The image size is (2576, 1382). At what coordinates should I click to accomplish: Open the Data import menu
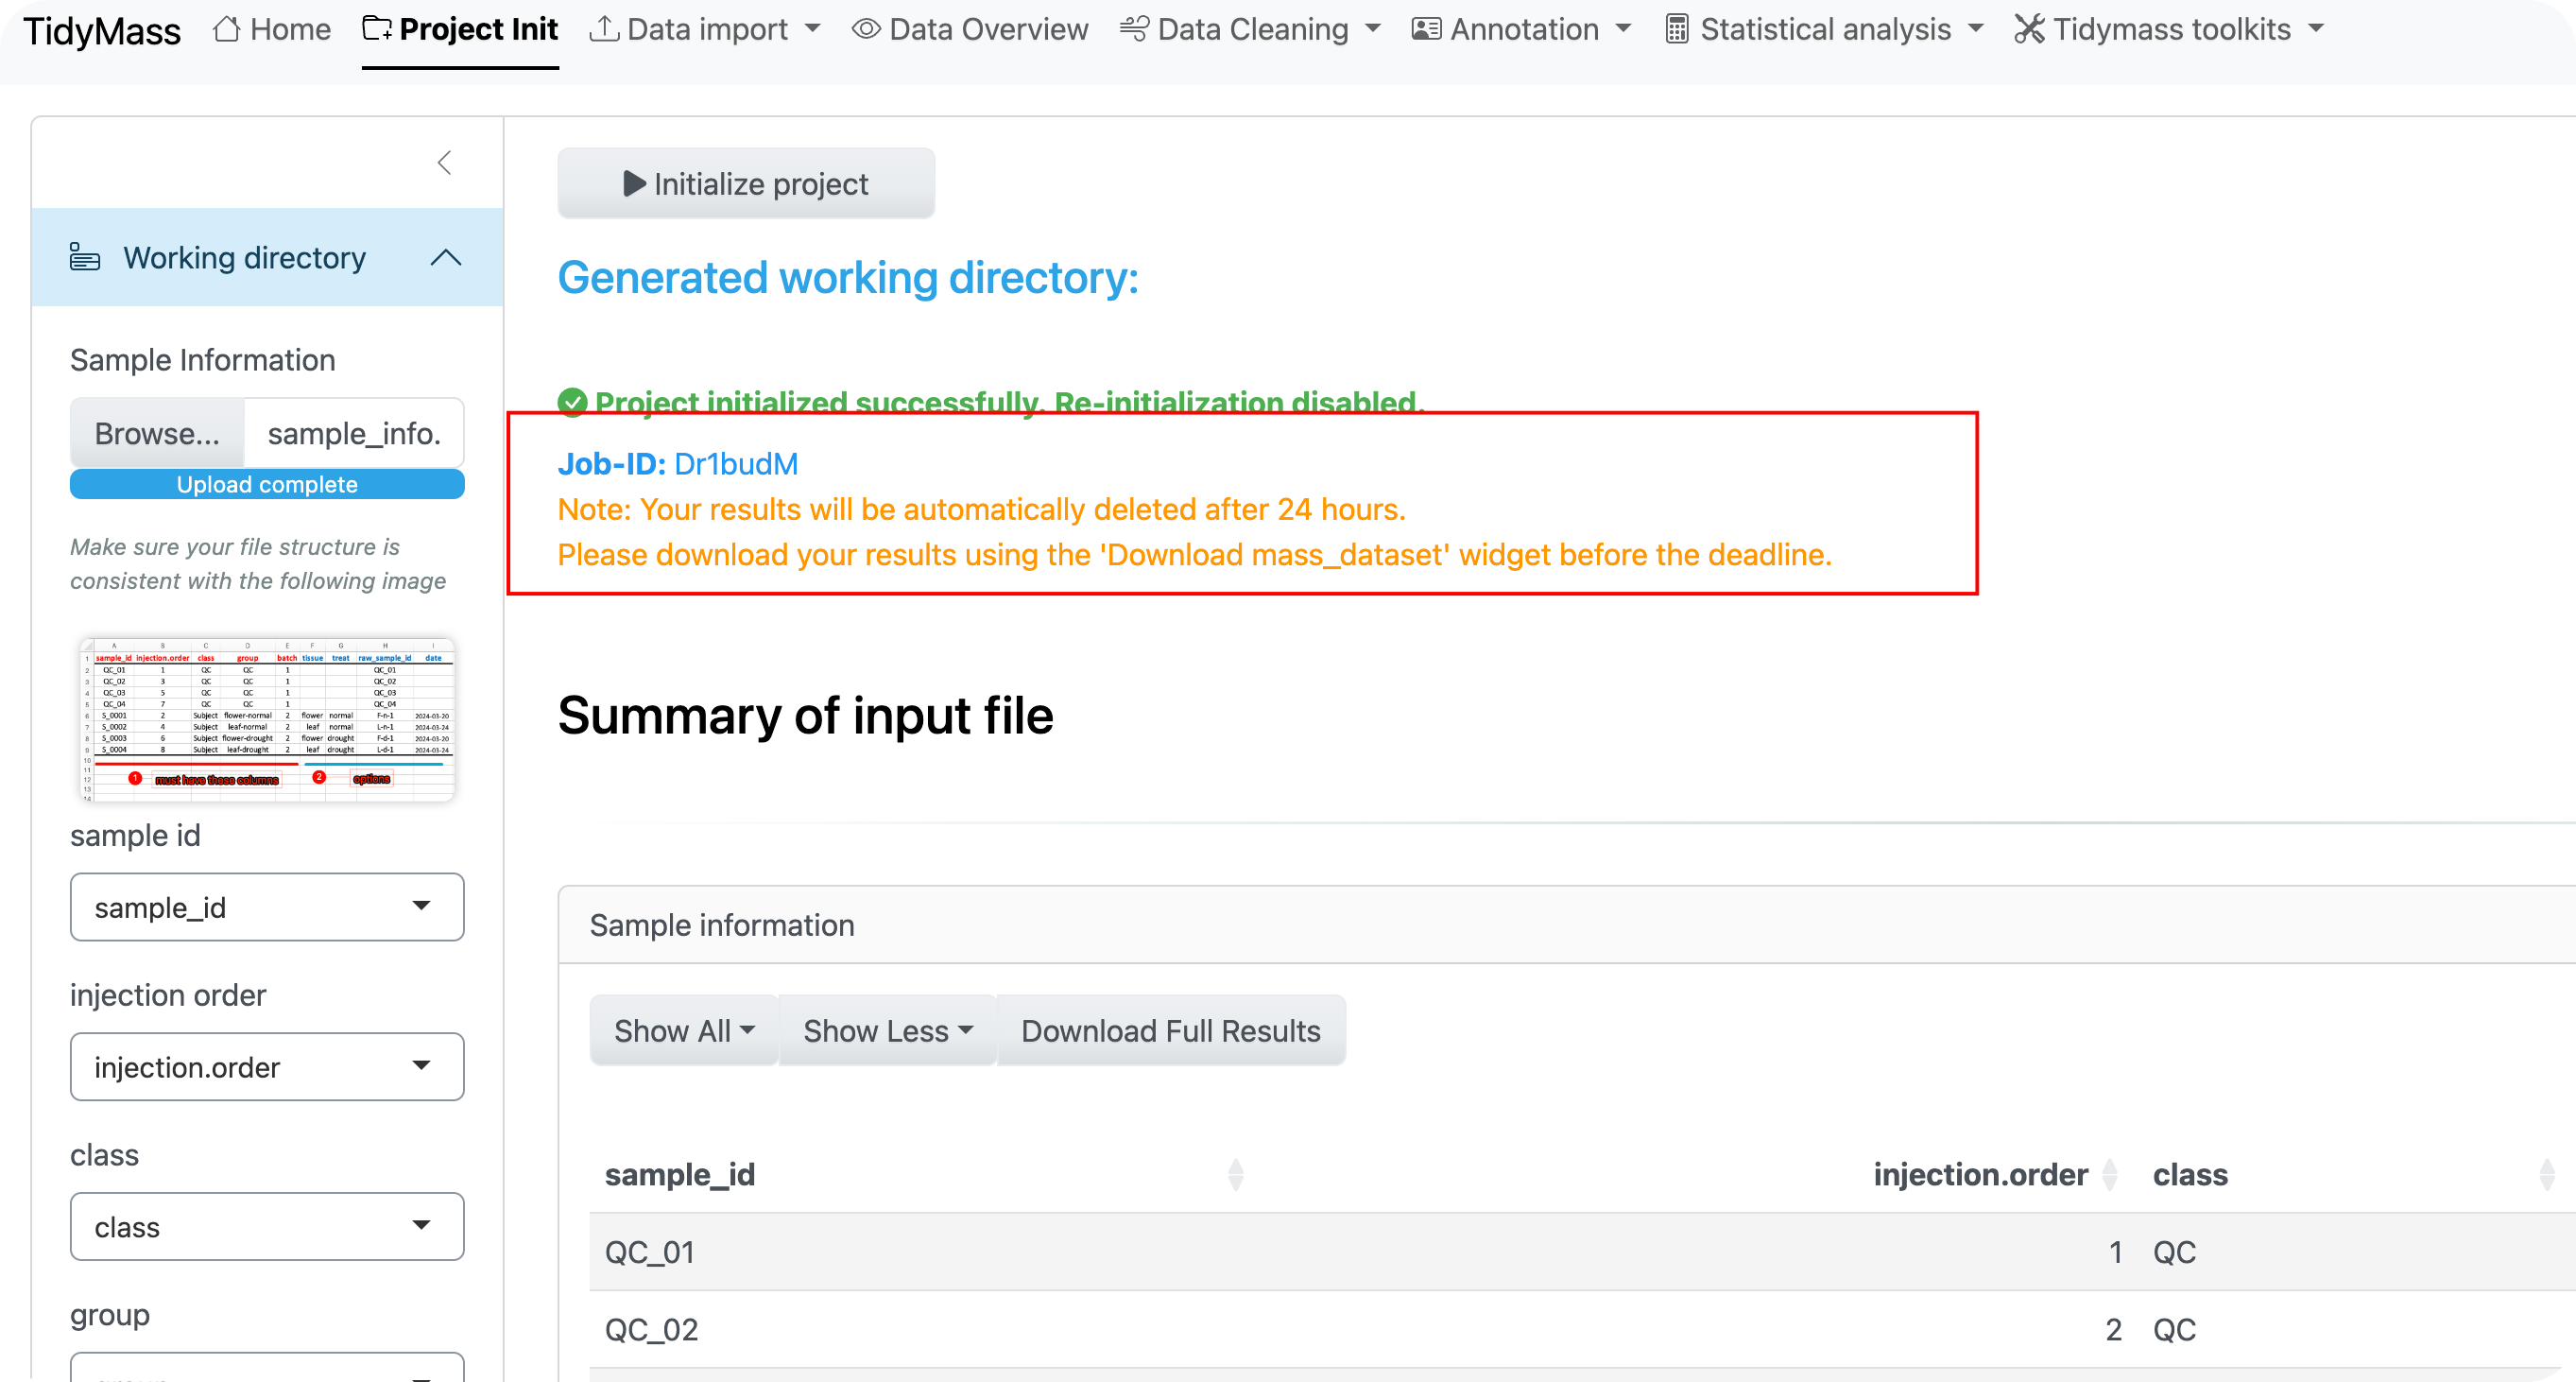(x=705, y=29)
